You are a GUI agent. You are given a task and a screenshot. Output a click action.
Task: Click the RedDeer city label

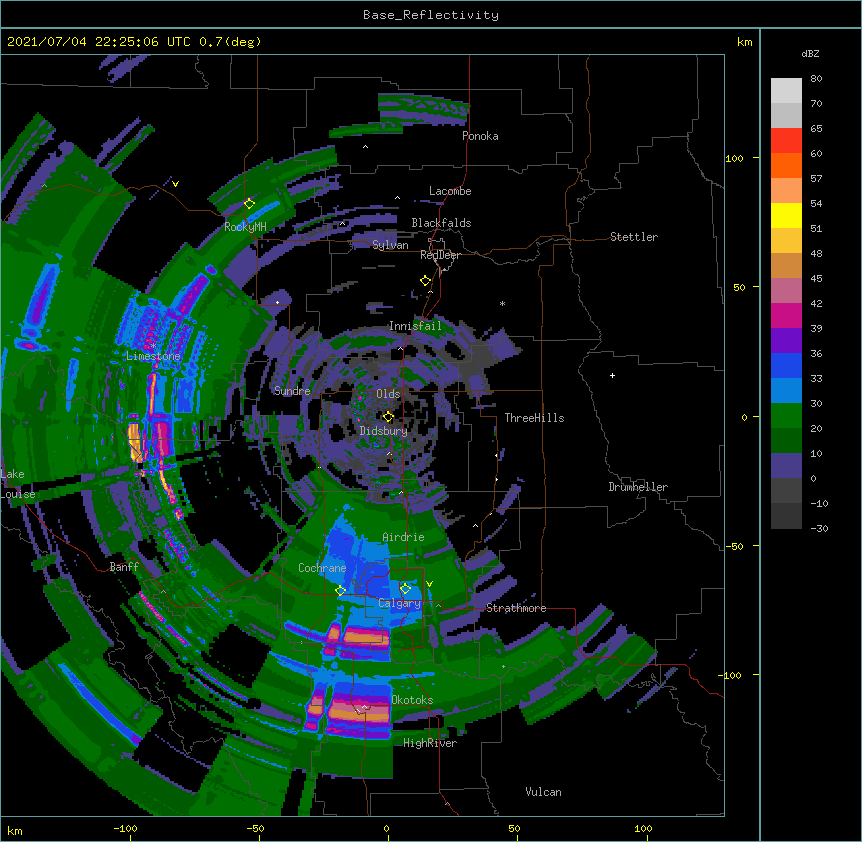(x=440, y=255)
